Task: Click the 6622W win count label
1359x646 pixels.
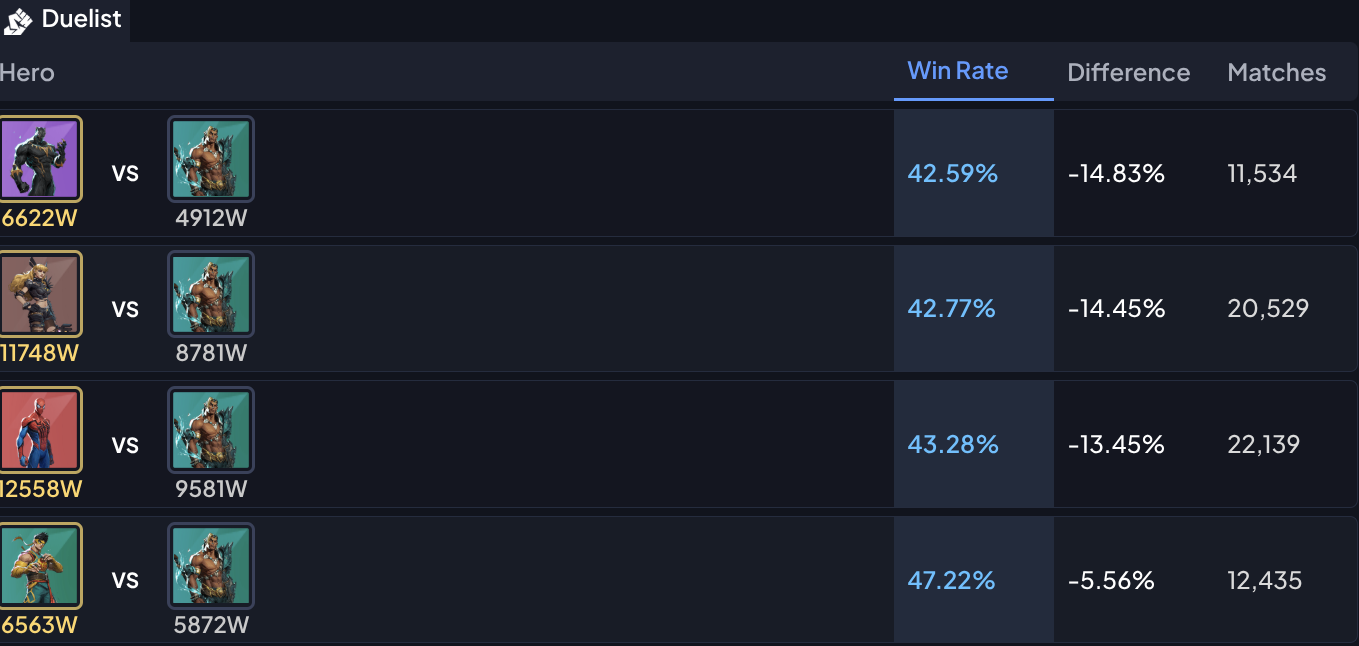Action: (39, 218)
